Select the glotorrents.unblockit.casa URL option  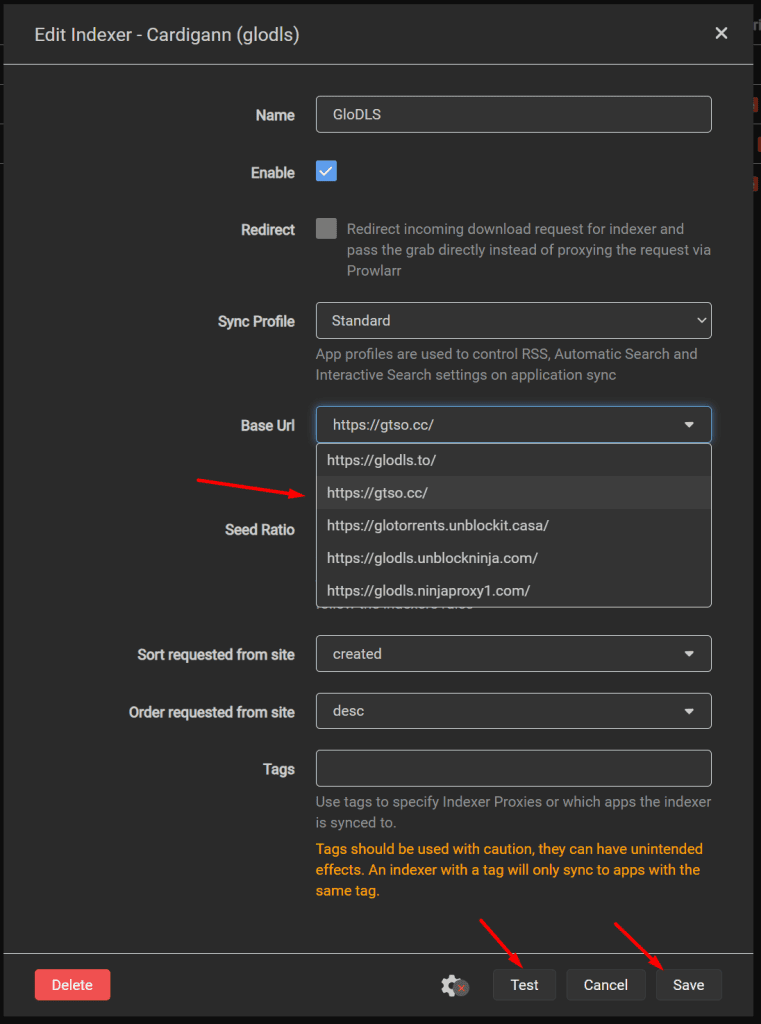coord(437,525)
